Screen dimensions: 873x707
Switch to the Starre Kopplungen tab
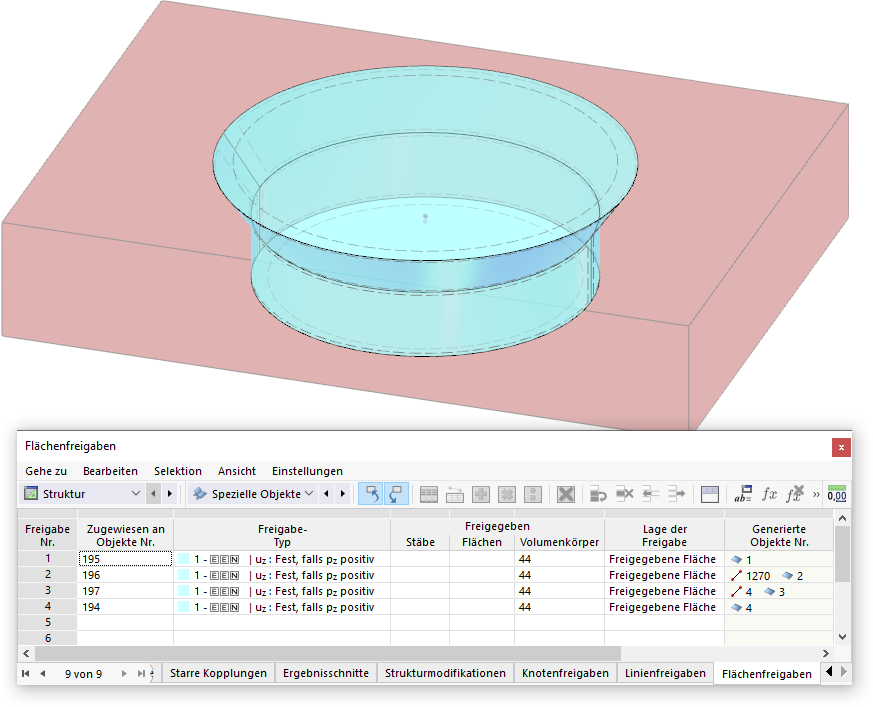click(218, 673)
